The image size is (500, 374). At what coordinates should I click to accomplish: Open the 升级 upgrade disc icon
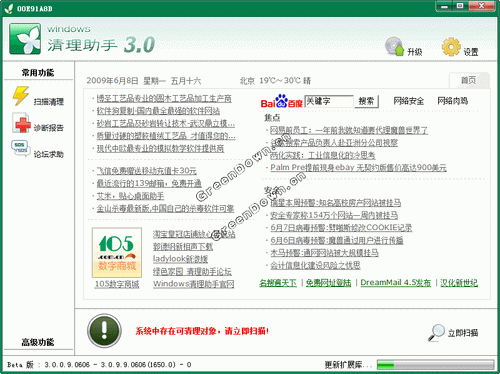[x=395, y=46]
